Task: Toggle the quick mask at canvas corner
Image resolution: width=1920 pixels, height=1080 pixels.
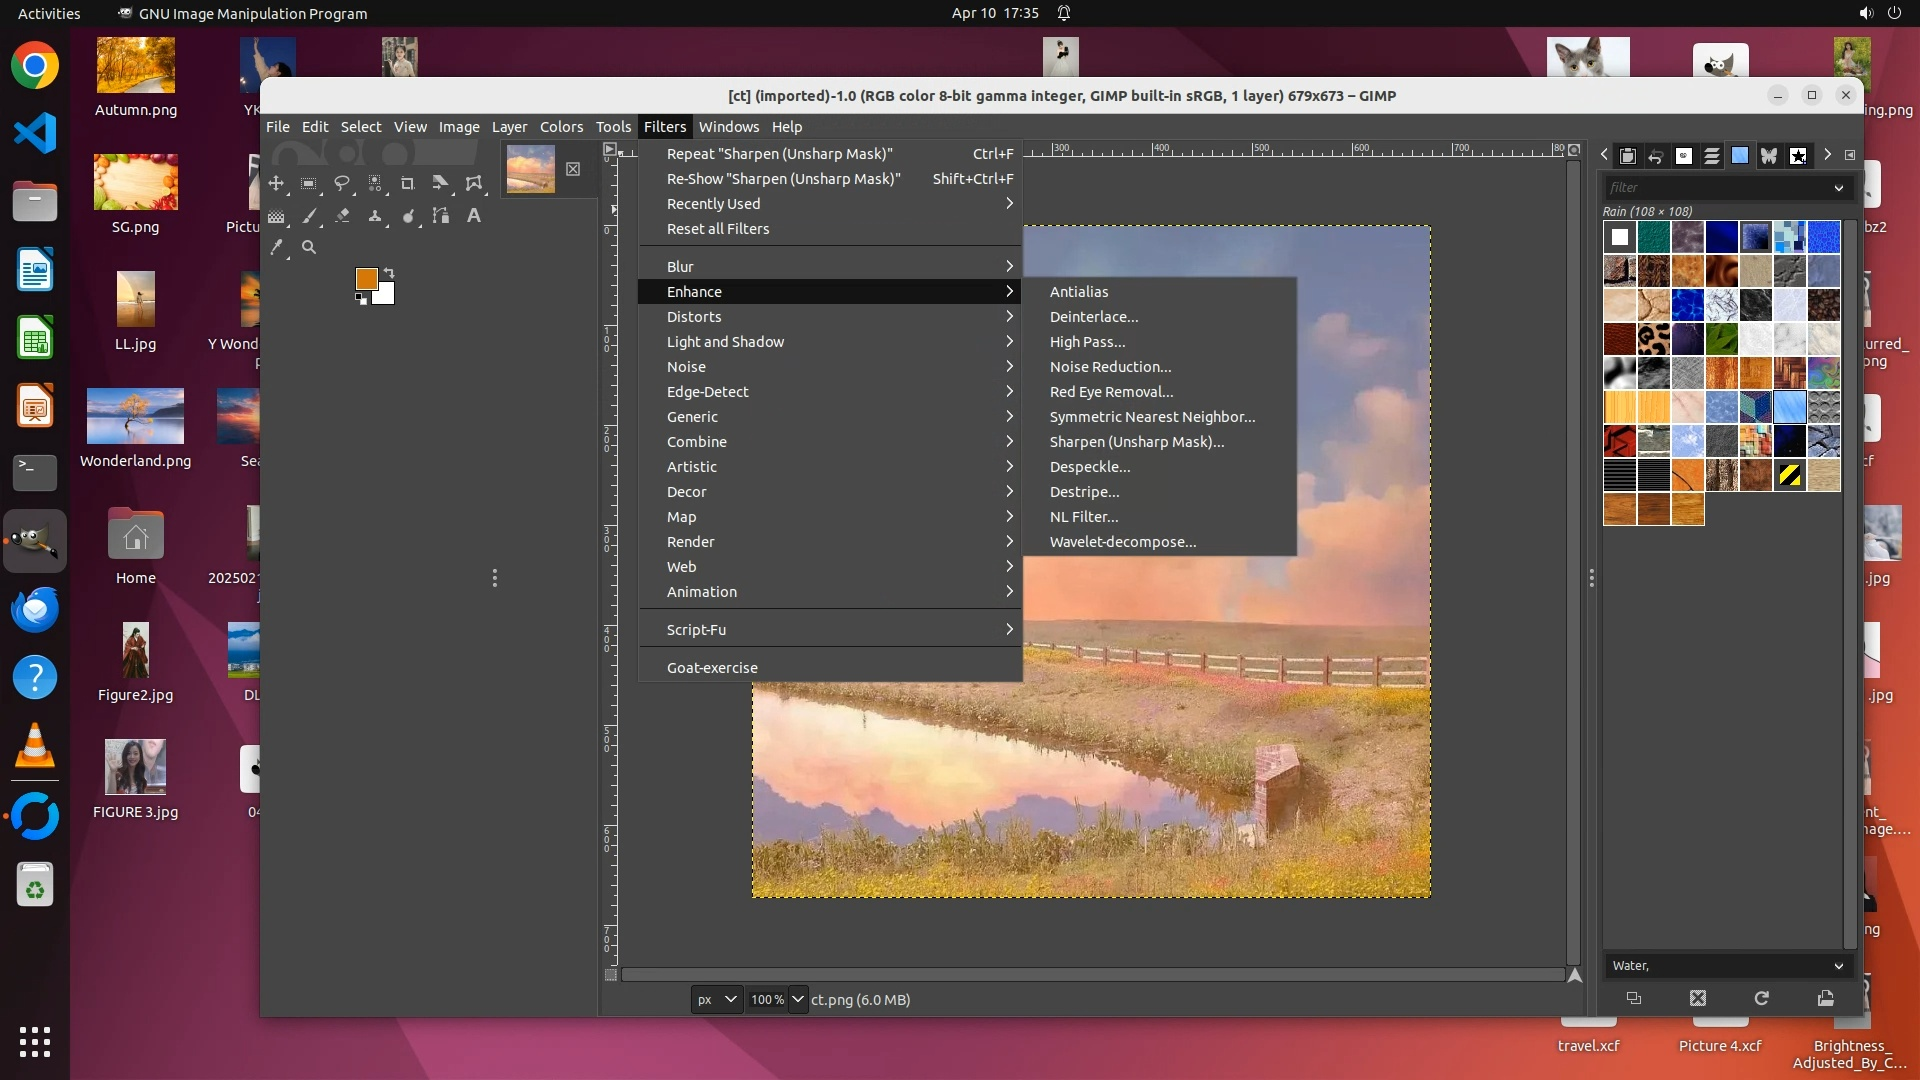Action: pyautogui.click(x=611, y=974)
